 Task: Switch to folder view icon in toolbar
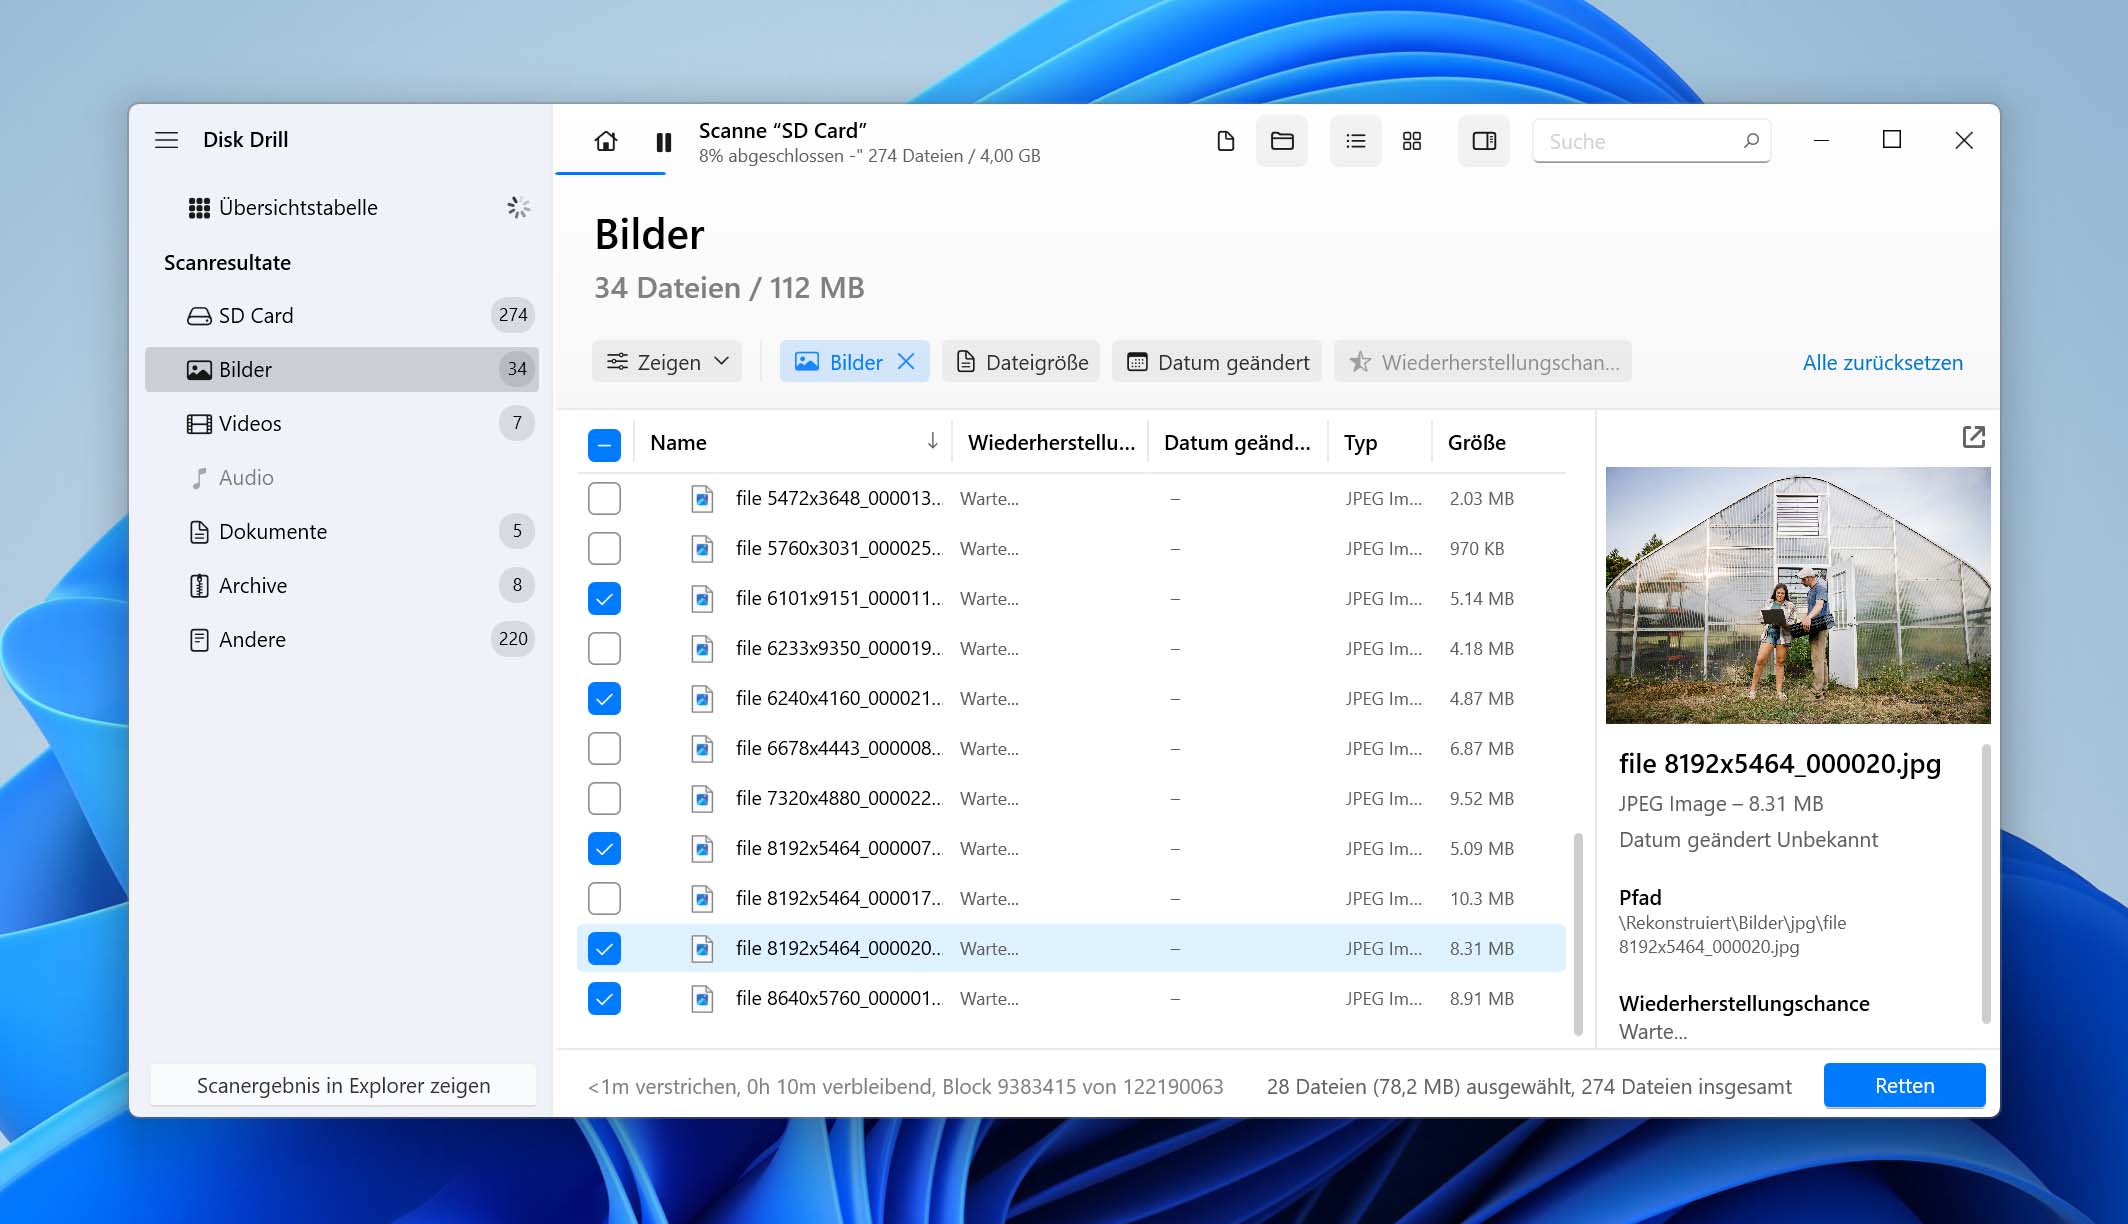[1282, 141]
